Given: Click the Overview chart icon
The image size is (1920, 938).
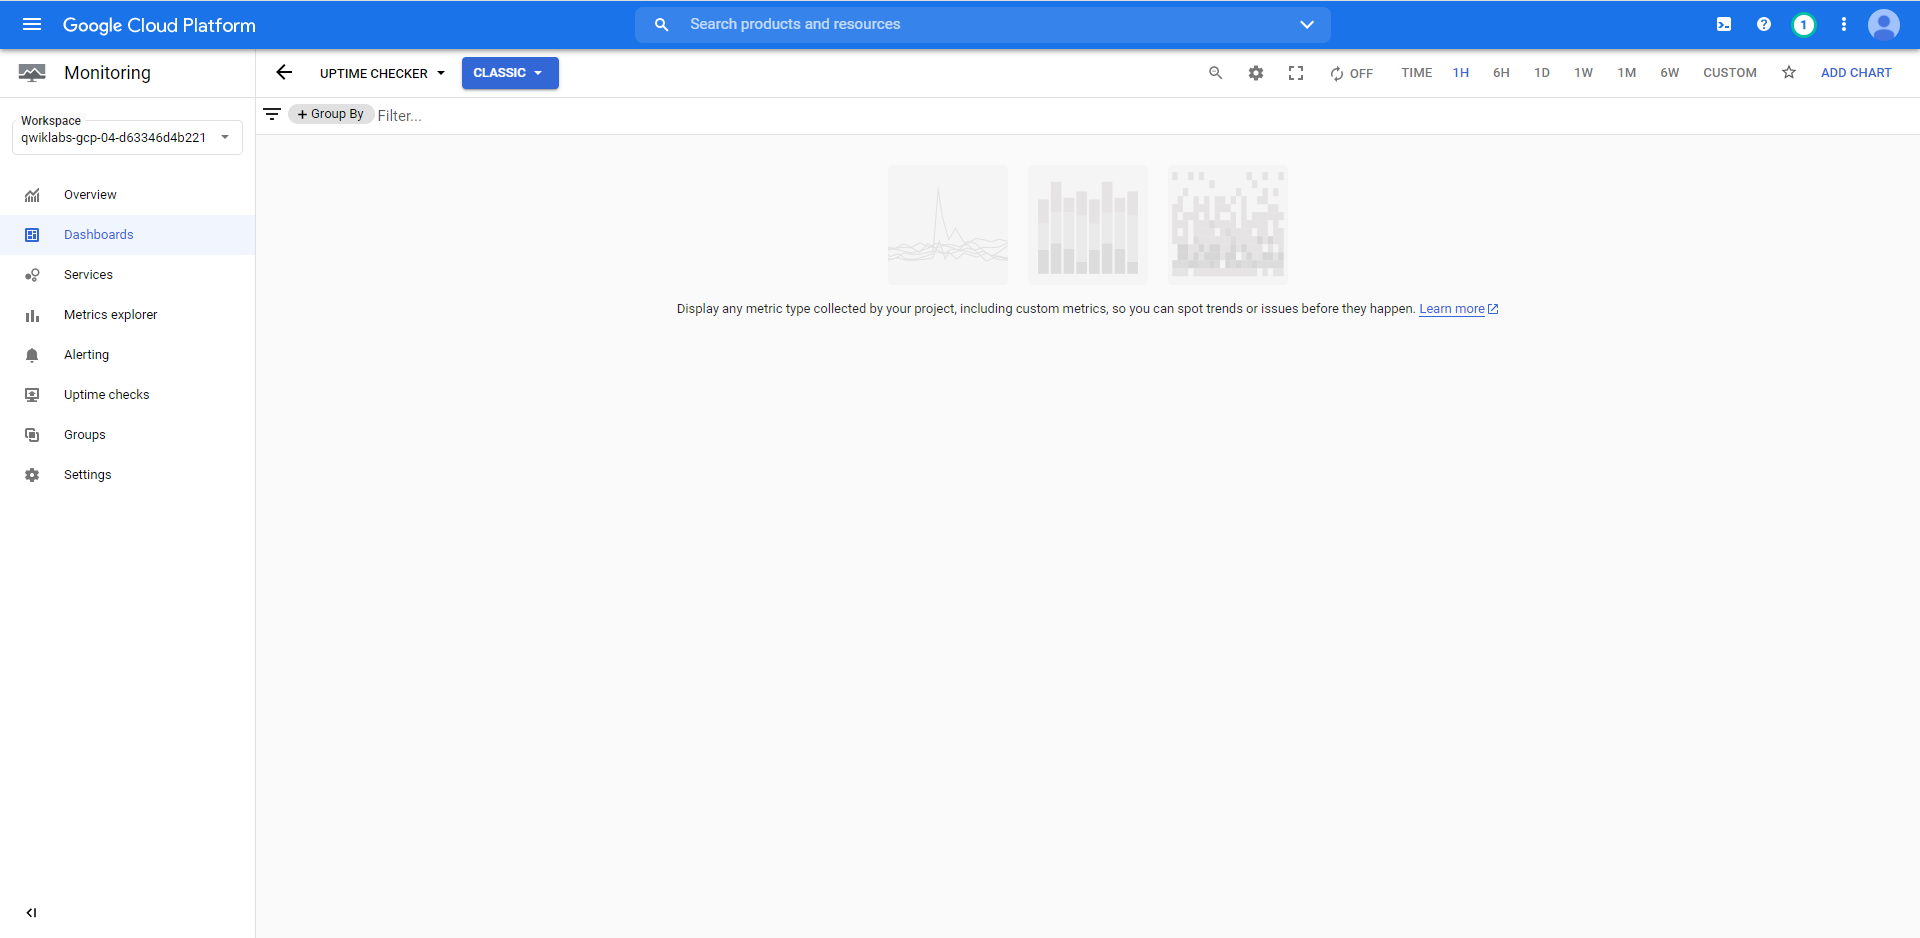Looking at the screenshot, I should pos(32,195).
